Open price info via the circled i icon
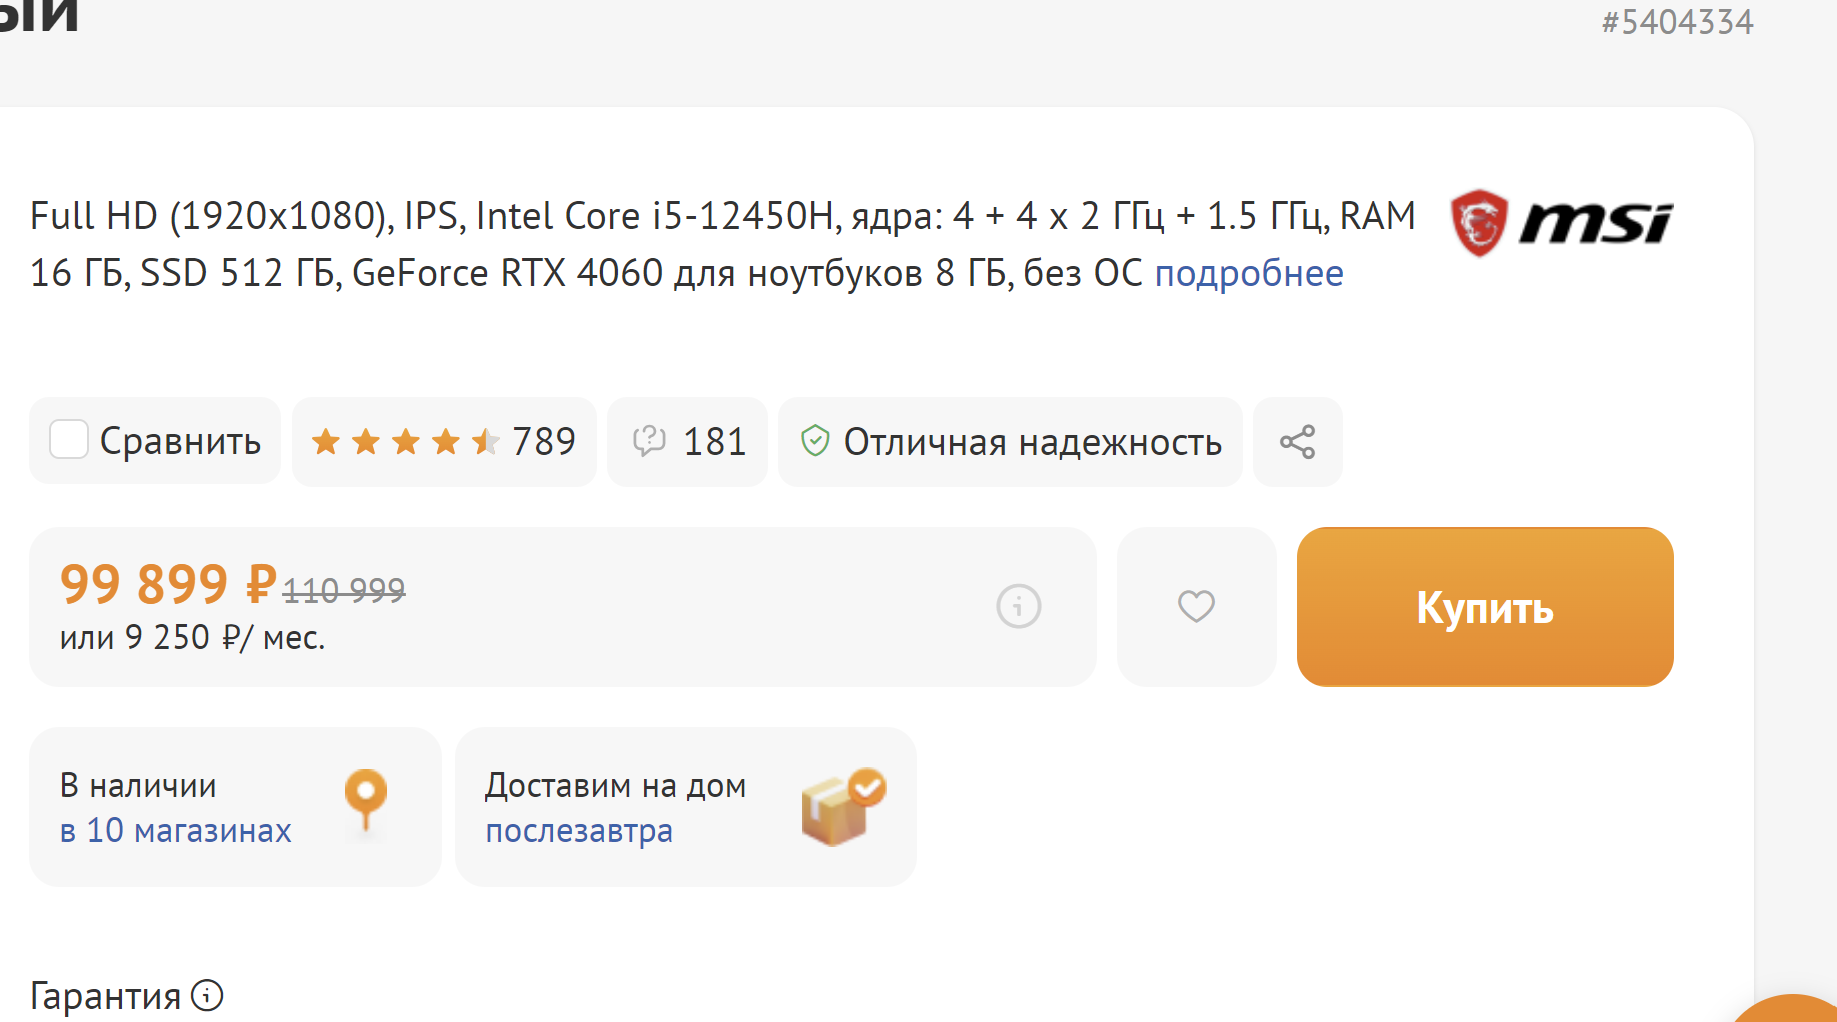The height and width of the screenshot is (1022, 1837). tap(1018, 606)
